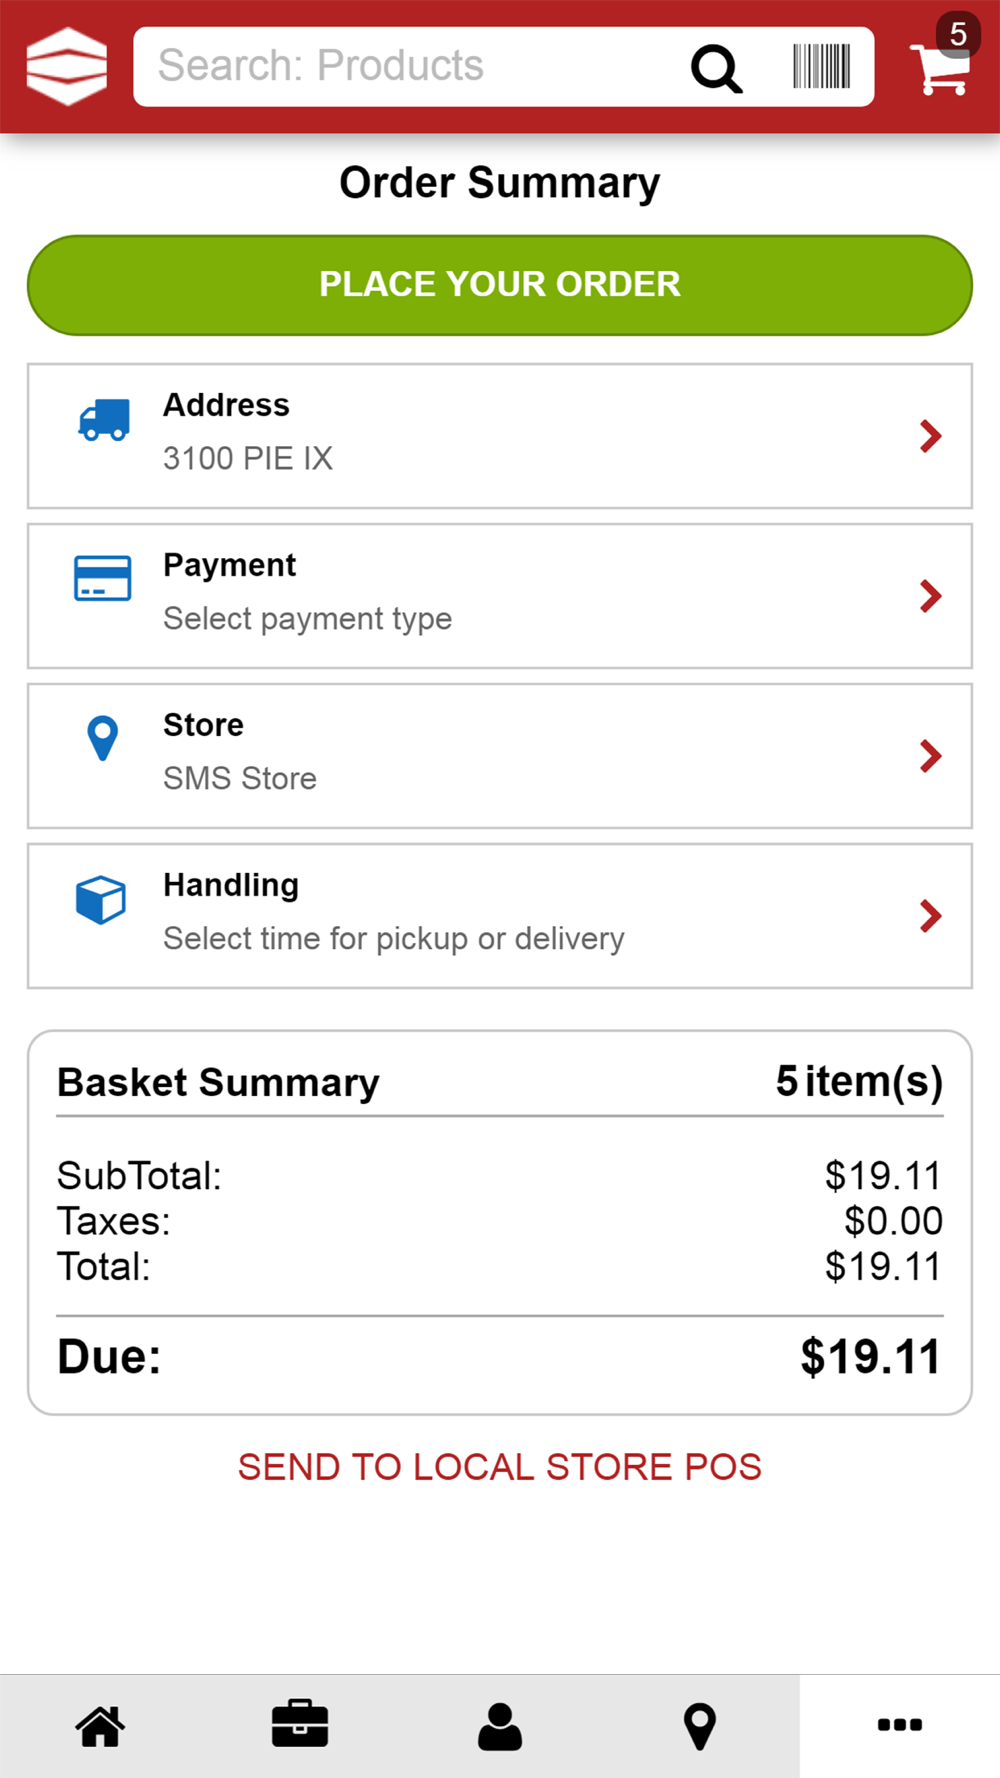Open the briefcase tab
This screenshot has height=1778, width=1000.
coord(300,1724)
